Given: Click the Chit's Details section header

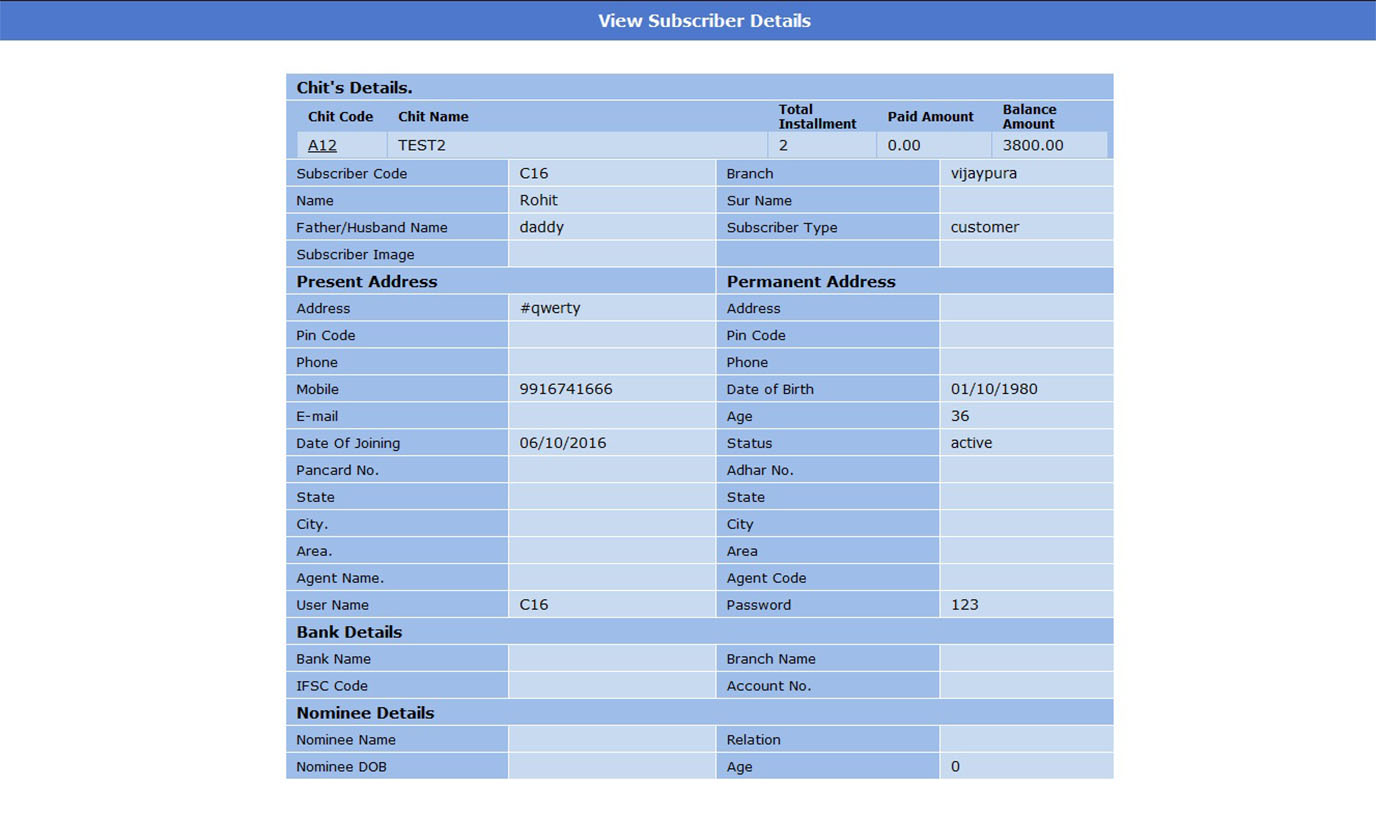Looking at the screenshot, I should (354, 88).
